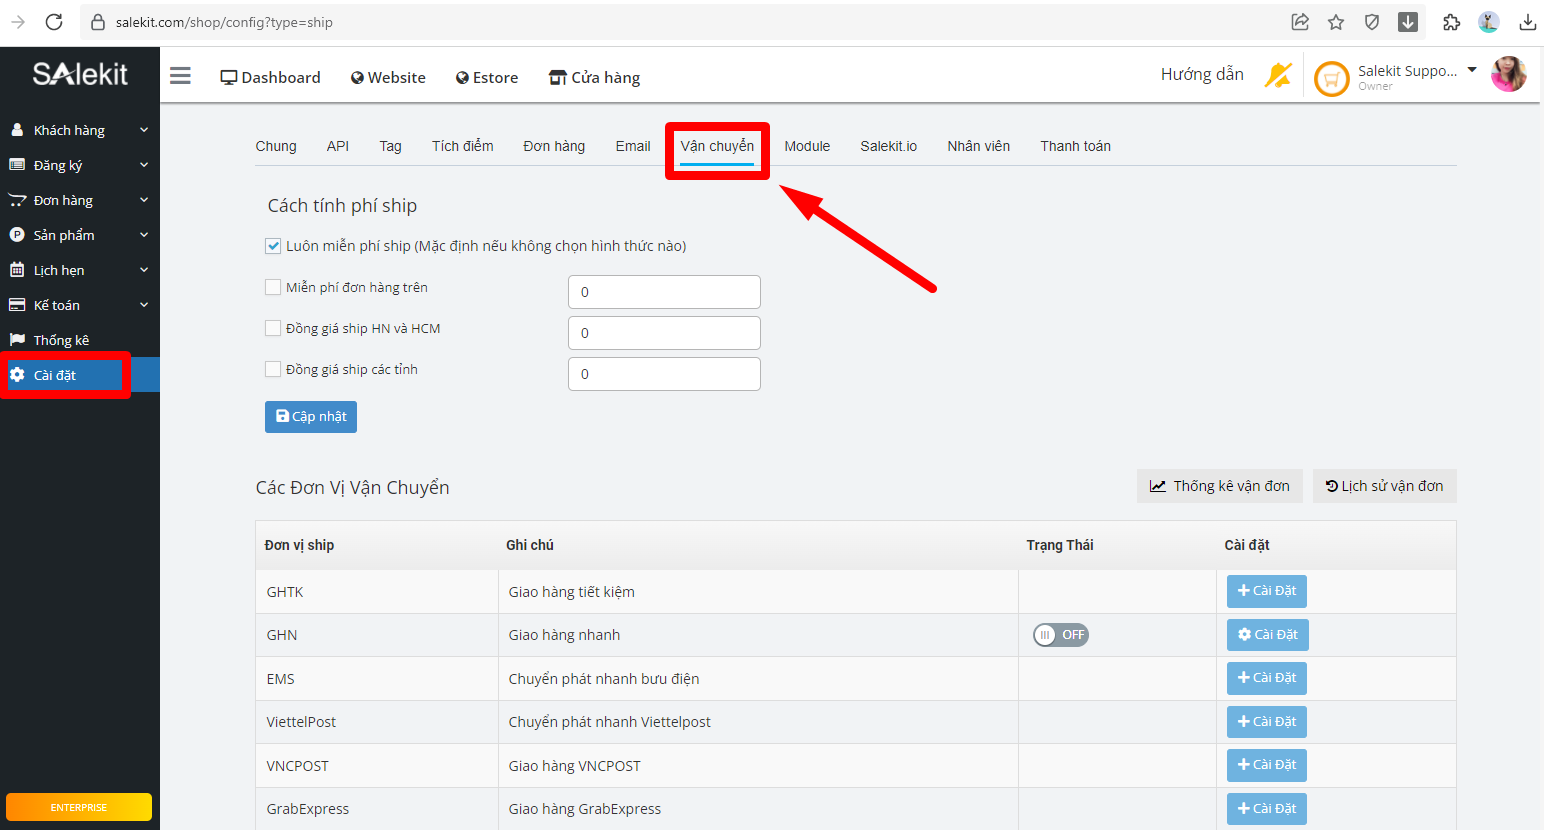Check Đồng giá ship các tỉnh checkbox

point(273,369)
